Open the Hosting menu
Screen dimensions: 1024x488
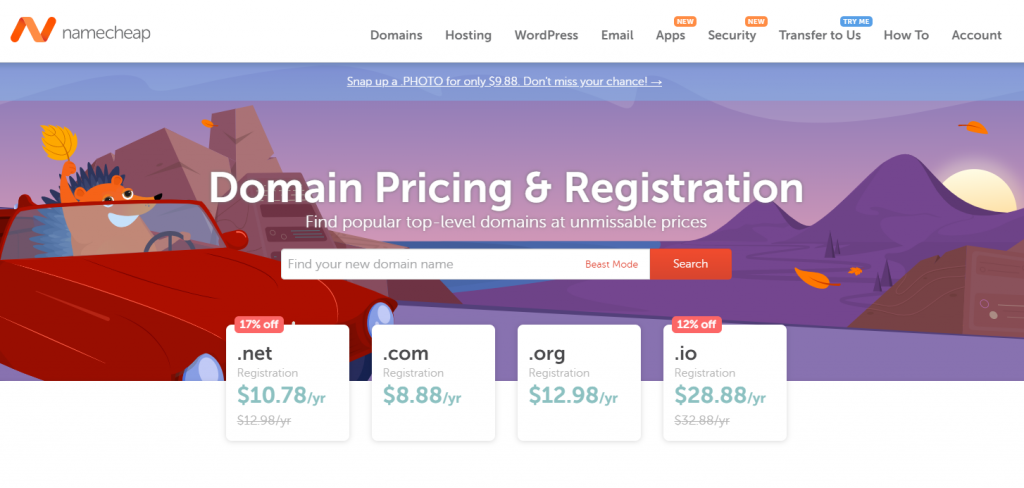[468, 35]
